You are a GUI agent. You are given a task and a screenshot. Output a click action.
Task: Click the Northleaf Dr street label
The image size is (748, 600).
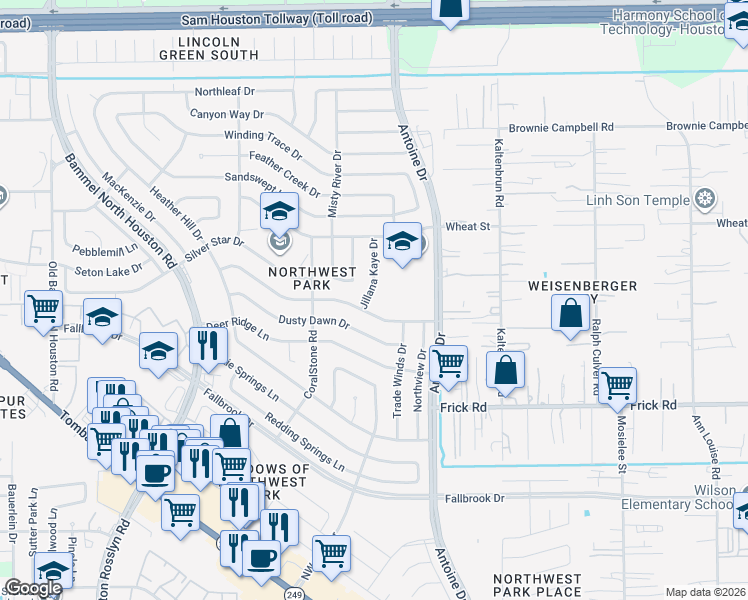[x=225, y=91]
